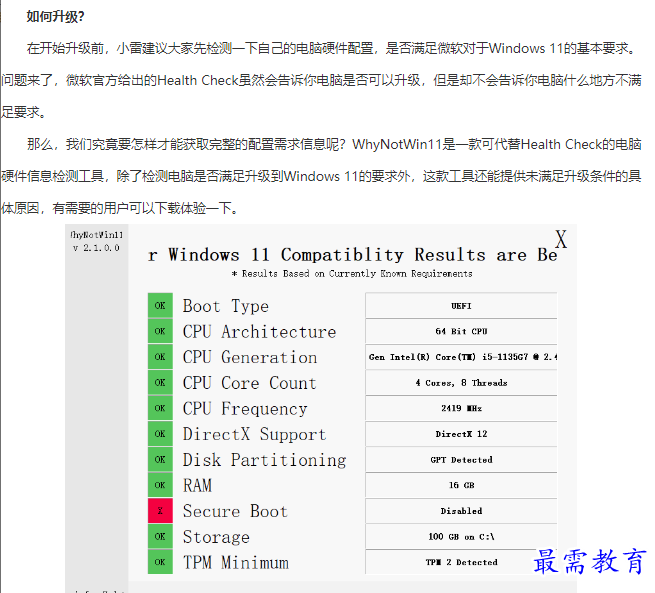This screenshot has width=655, height=593.
Task: Click the red X status box for Secure Boot
Action: pos(160,511)
